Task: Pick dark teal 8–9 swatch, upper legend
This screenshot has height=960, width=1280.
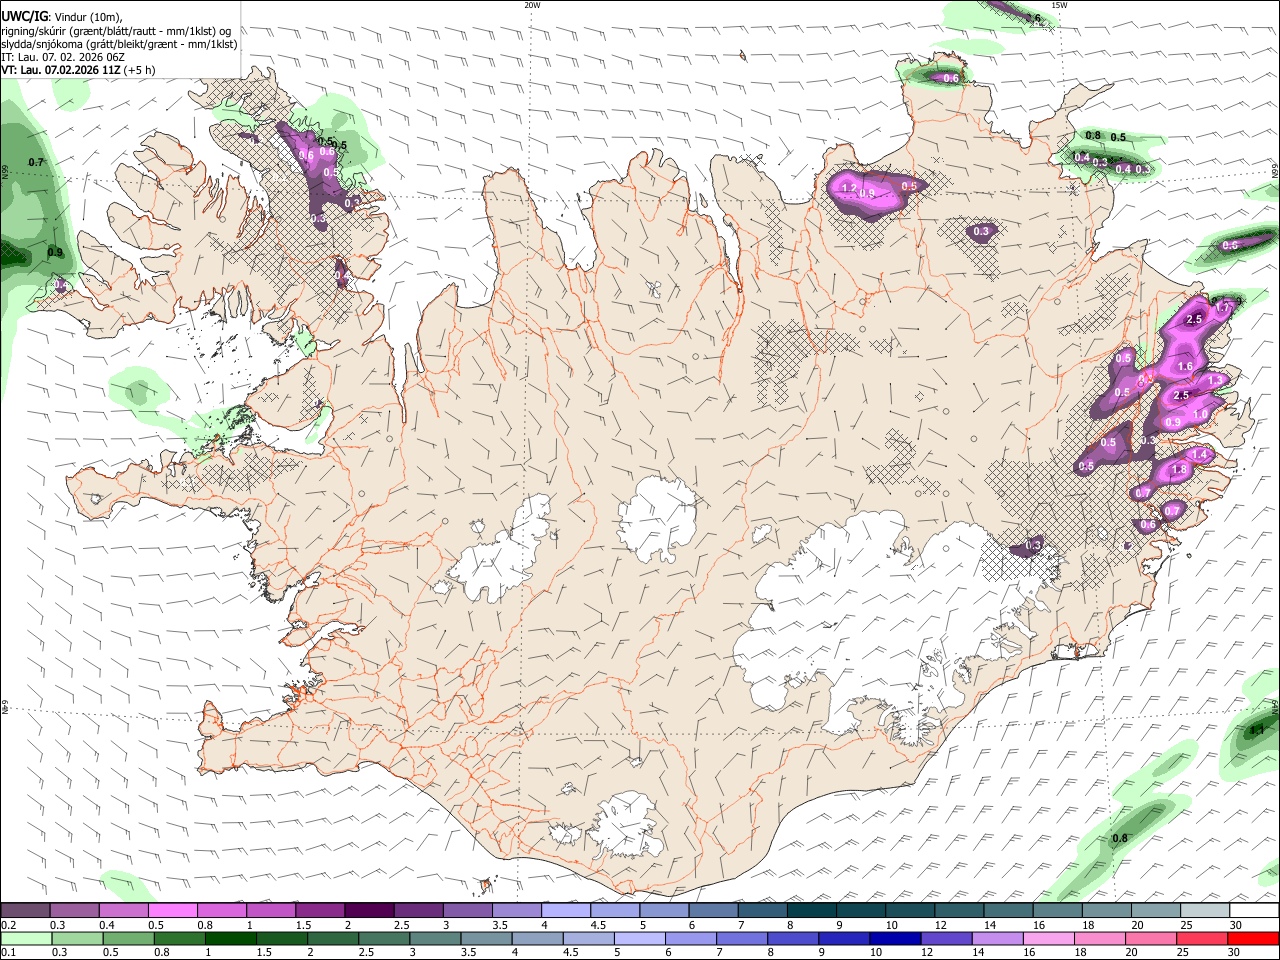Action: pos(811,911)
